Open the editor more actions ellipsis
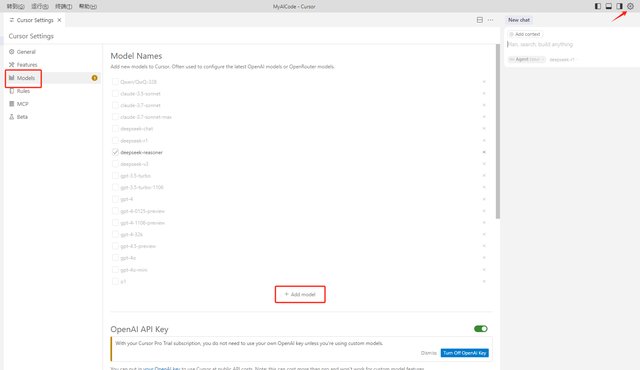This screenshot has width=640, height=370. 490,20
